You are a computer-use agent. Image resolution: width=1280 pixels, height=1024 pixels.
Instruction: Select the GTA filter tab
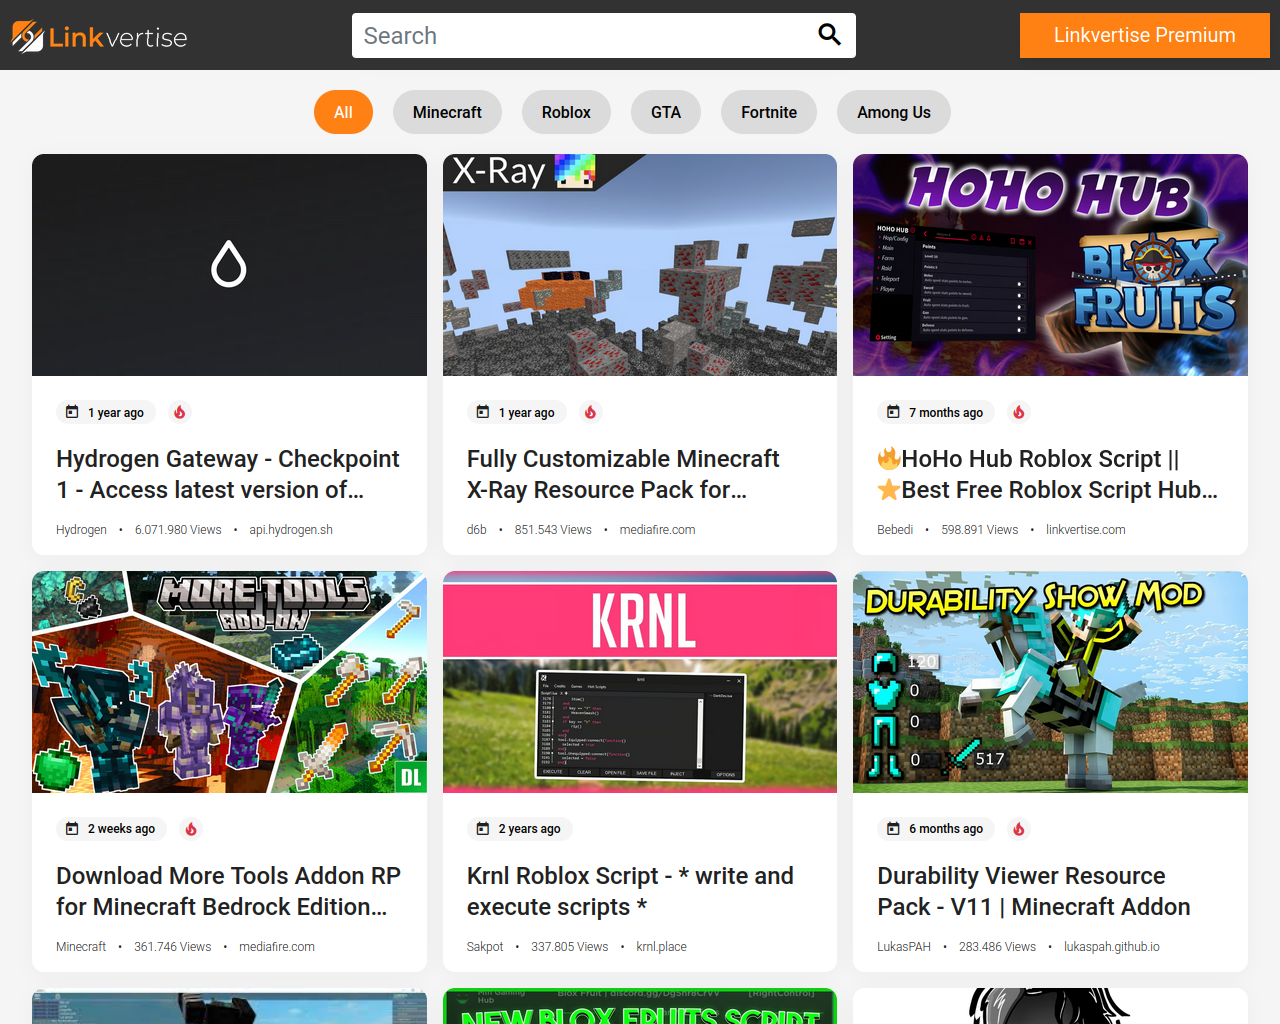[x=666, y=112]
